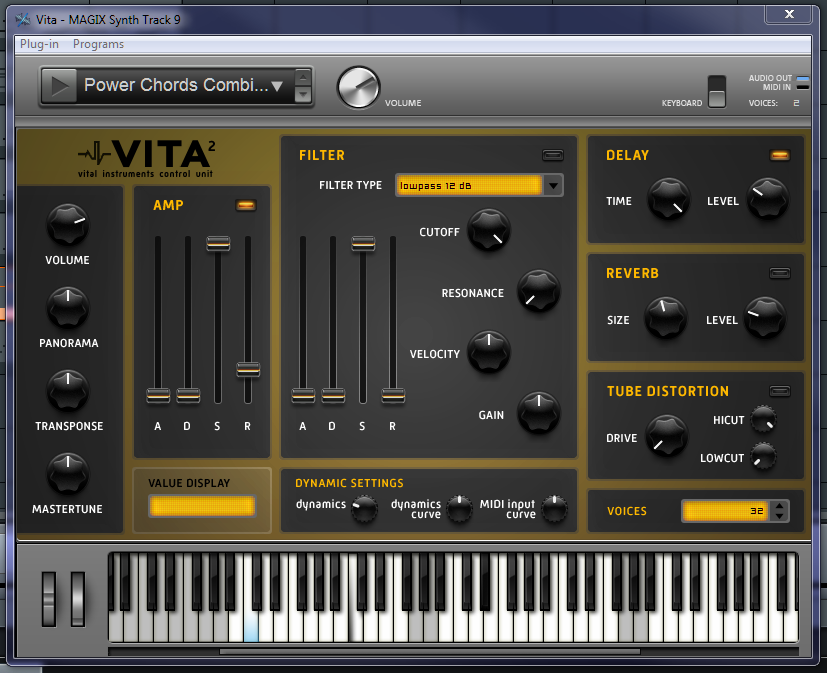827x673 pixels.
Task: Toggle the DELAY effect power LED
Action: 780,155
